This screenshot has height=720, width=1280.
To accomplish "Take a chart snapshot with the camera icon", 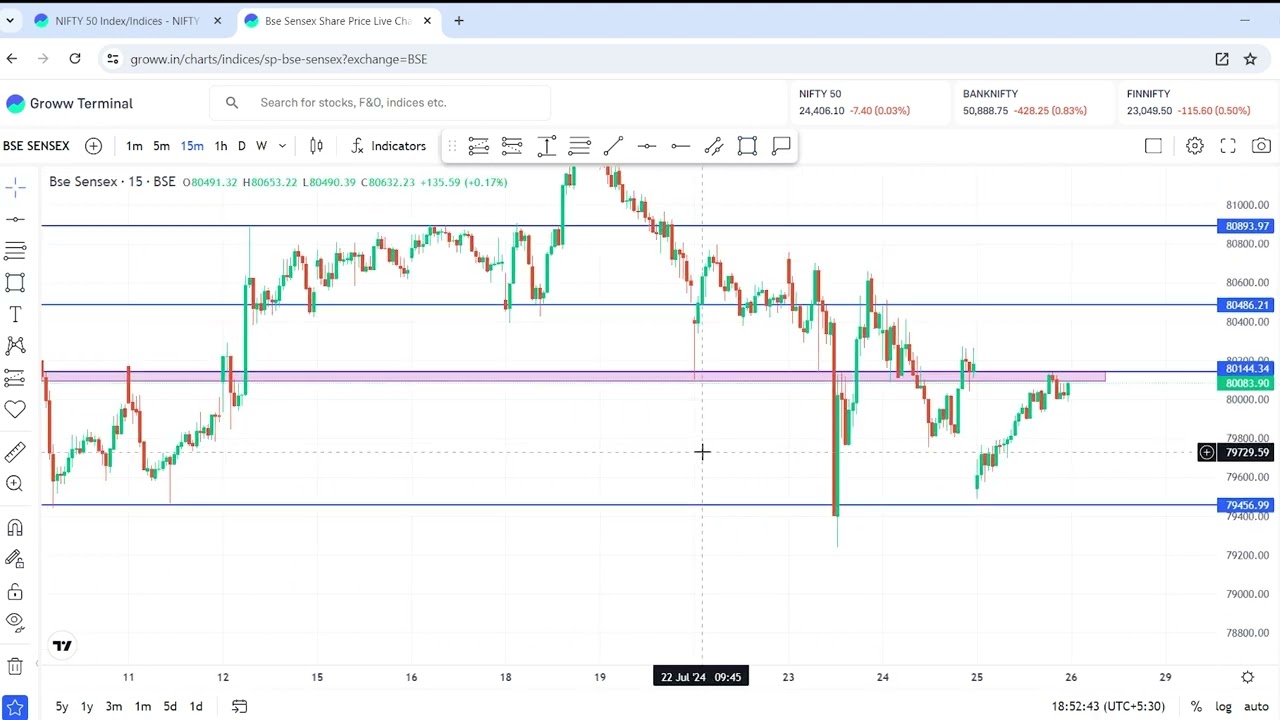I will click(1261, 146).
